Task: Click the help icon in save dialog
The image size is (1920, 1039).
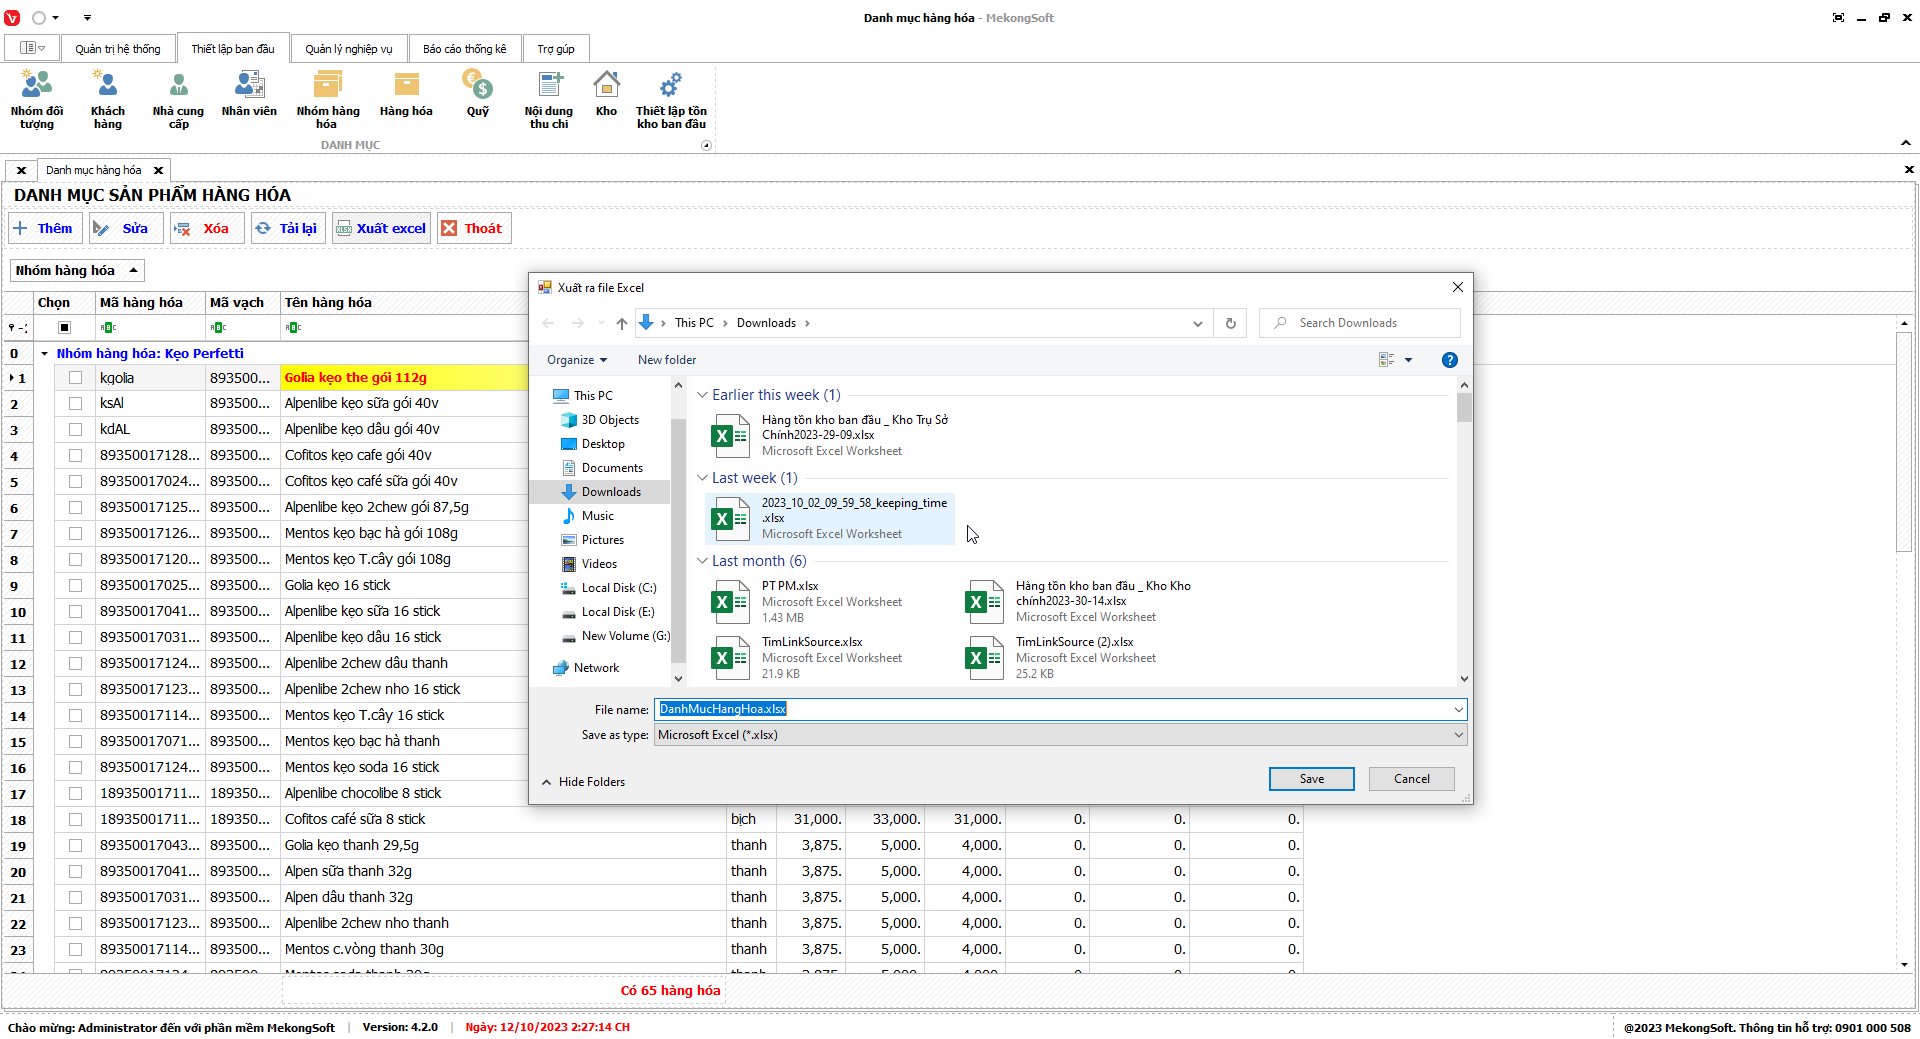Action: [1449, 360]
